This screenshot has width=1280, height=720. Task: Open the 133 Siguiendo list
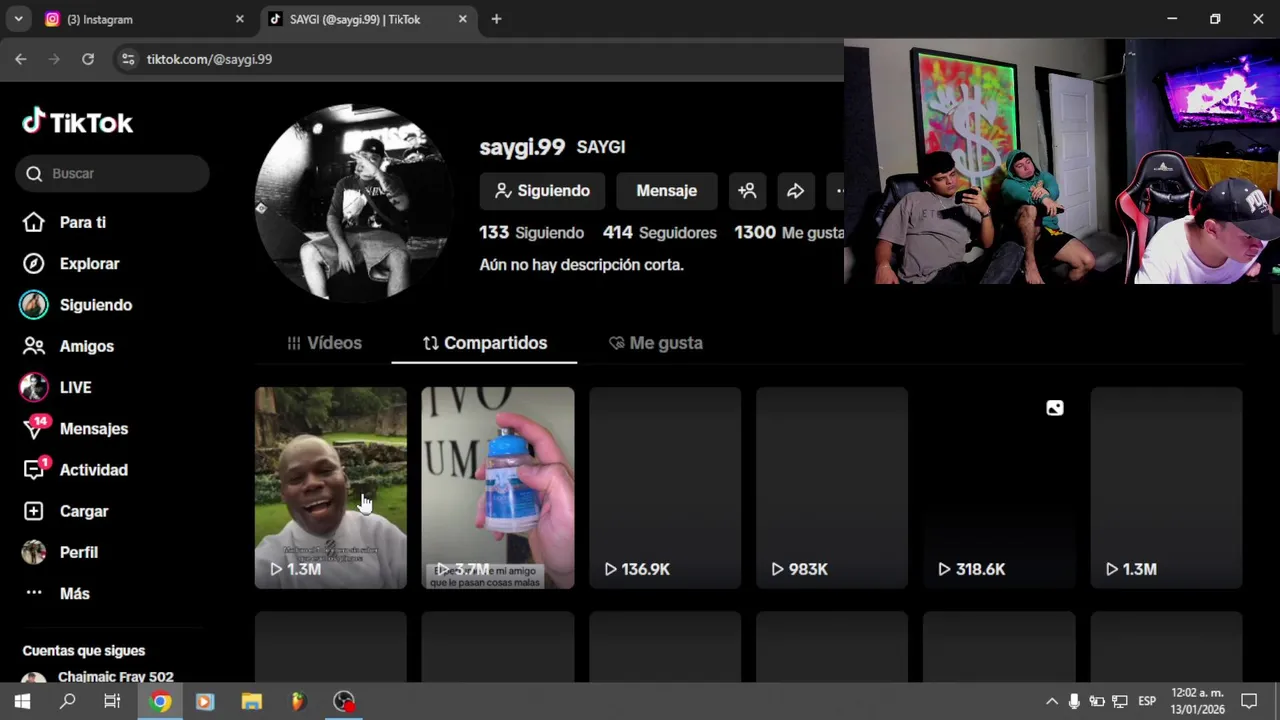pos(531,232)
